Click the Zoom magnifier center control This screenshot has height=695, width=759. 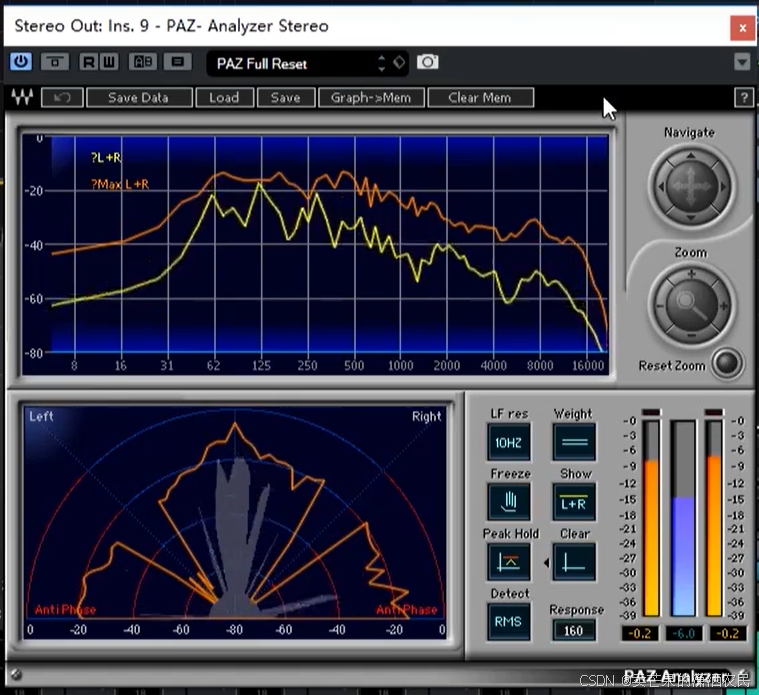click(691, 305)
